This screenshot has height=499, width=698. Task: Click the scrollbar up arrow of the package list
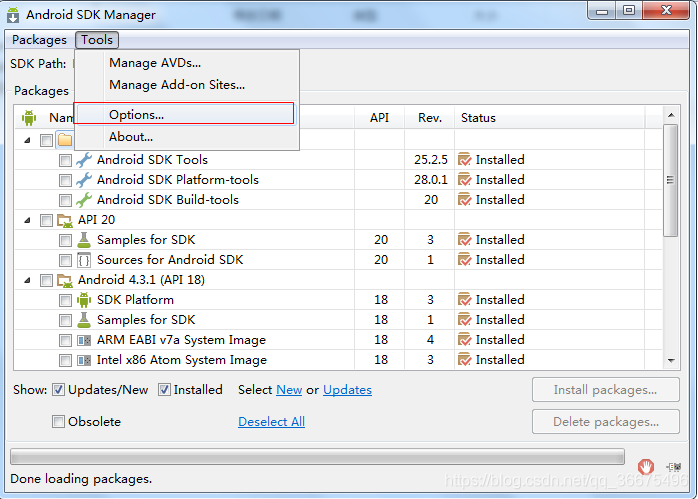(670, 115)
